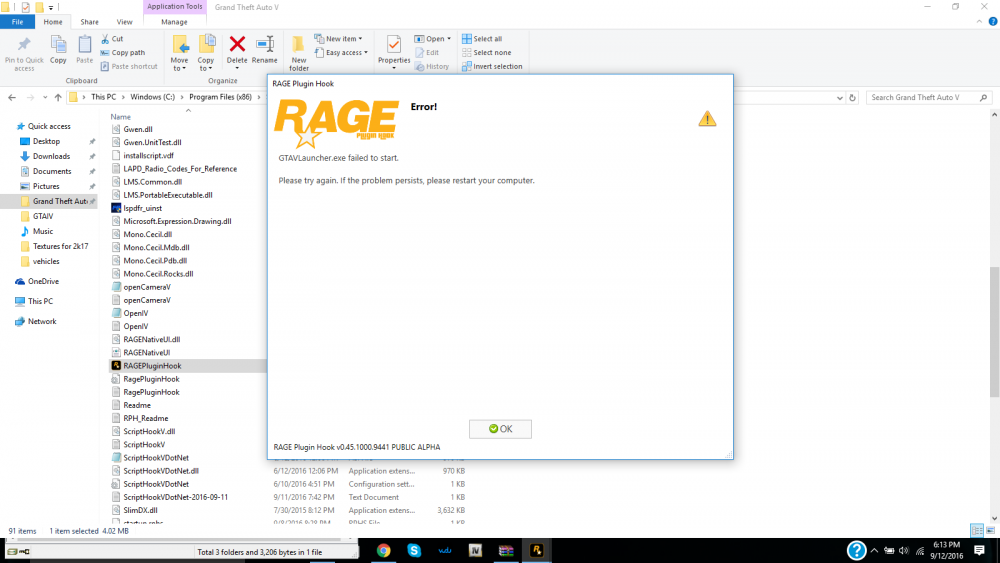The width and height of the screenshot is (1000, 563).
Task: Click the Copy icon in Clipboard group
Action: pyautogui.click(x=58, y=45)
